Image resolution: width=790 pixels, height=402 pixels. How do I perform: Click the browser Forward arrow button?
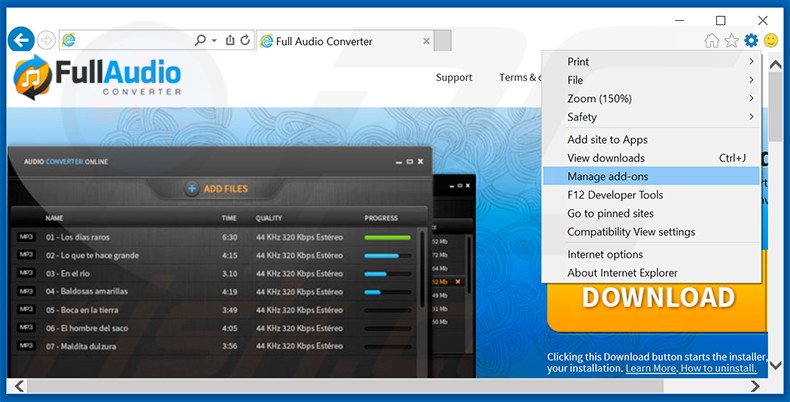(x=46, y=40)
